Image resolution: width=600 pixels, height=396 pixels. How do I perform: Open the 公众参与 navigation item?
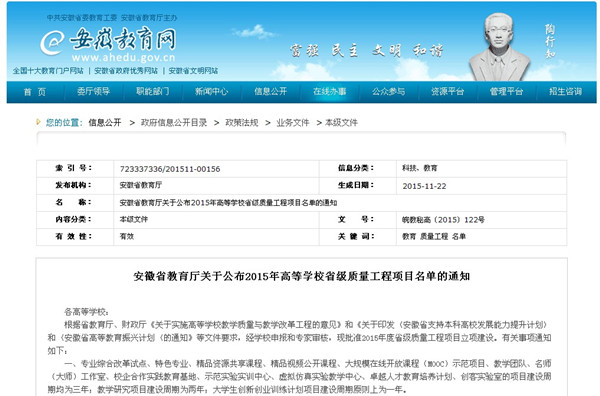point(388,91)
